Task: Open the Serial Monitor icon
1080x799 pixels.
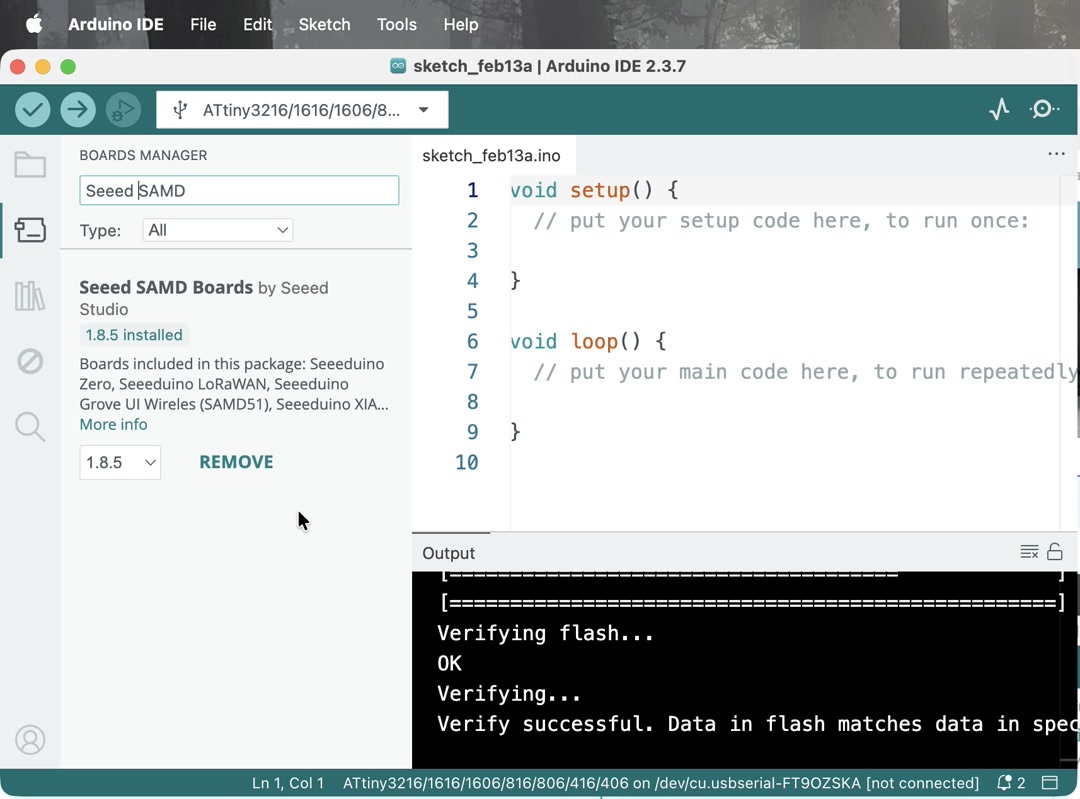Action: tap(1044, 109)
